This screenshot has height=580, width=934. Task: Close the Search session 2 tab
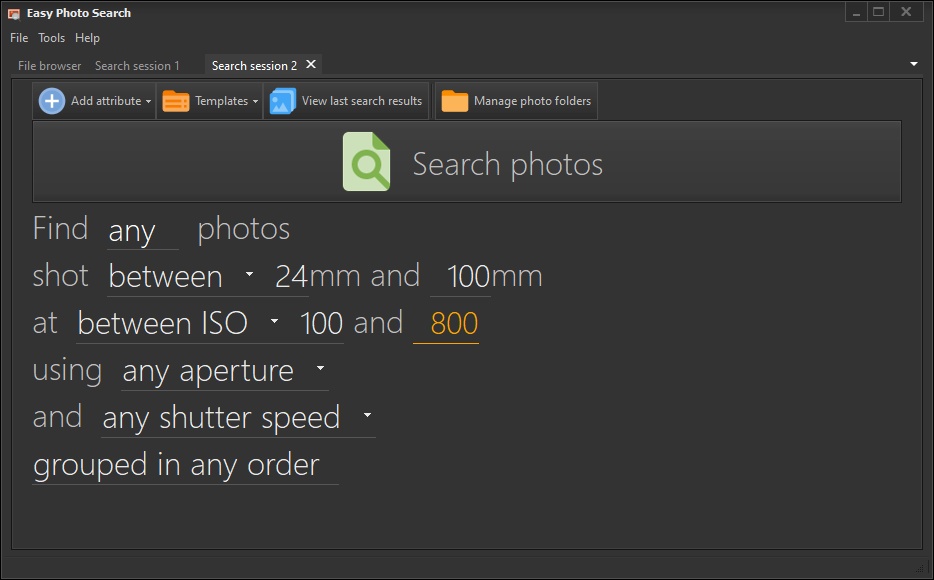click(x=310, y=63)
